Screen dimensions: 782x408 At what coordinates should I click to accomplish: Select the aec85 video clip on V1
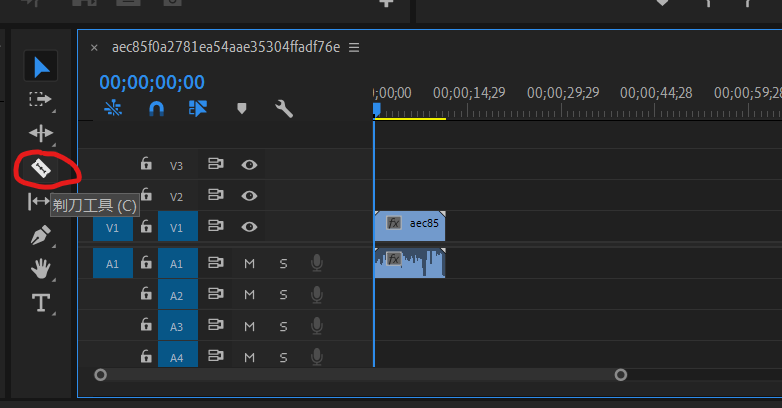410,224
